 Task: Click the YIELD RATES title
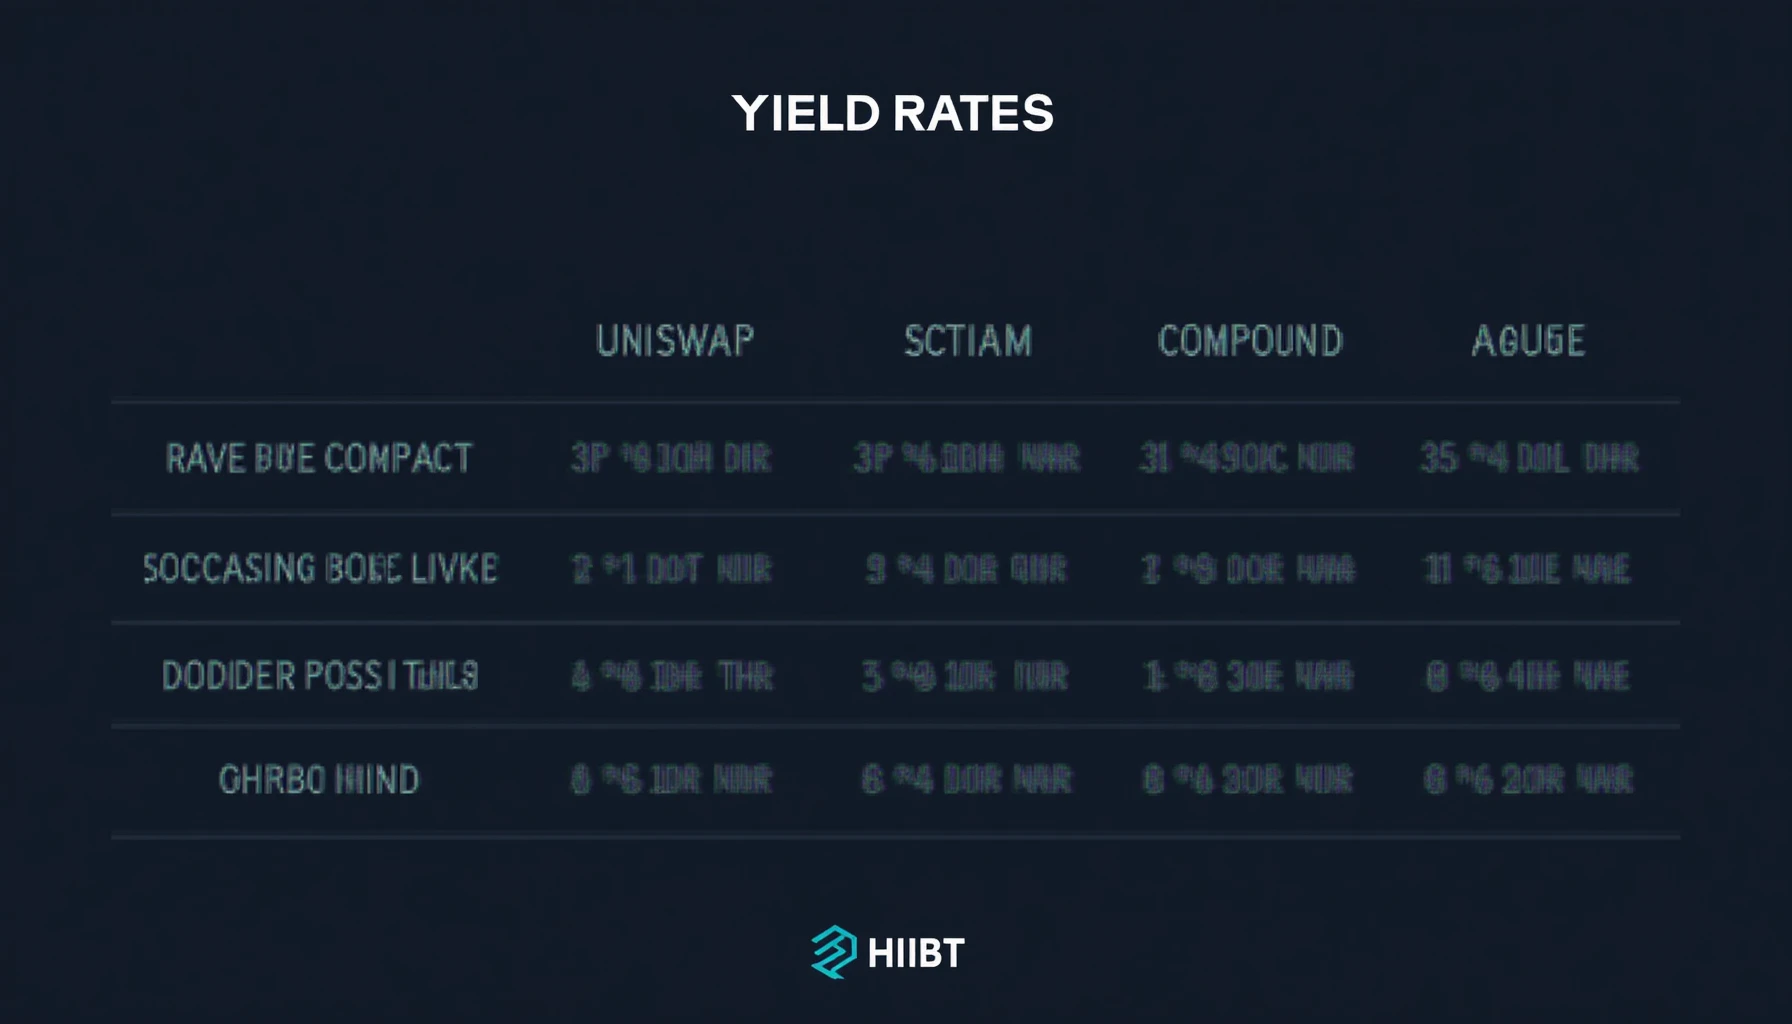point(893,113)
